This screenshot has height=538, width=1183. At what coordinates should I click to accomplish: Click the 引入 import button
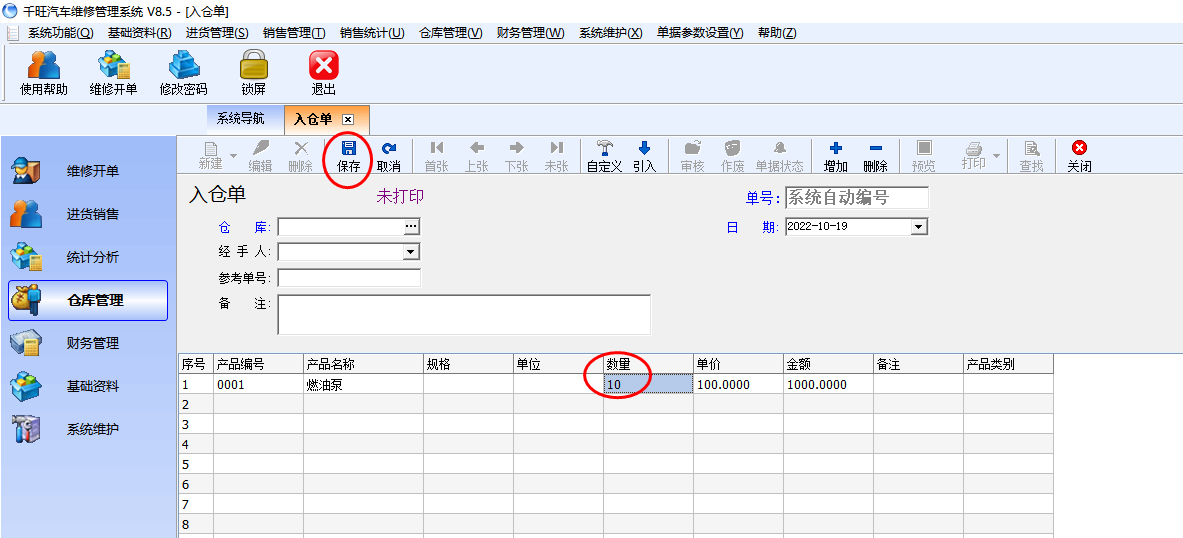[x=644, y=157]
